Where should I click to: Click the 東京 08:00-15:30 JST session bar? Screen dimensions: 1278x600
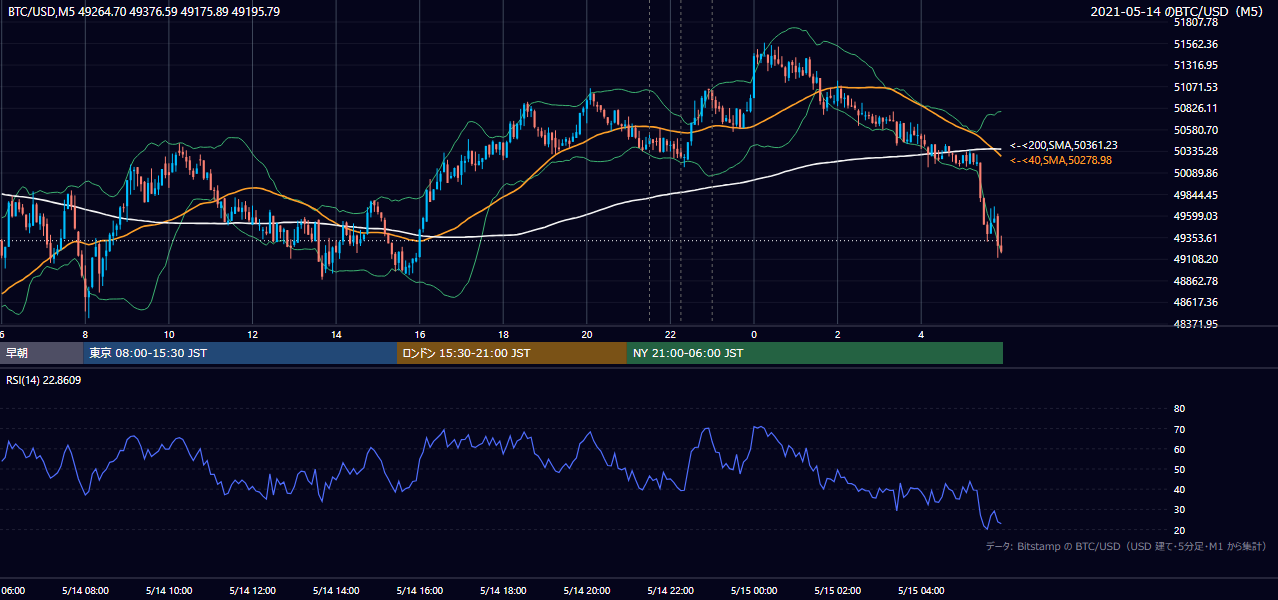pyautogui.click(x=240, y=353)
